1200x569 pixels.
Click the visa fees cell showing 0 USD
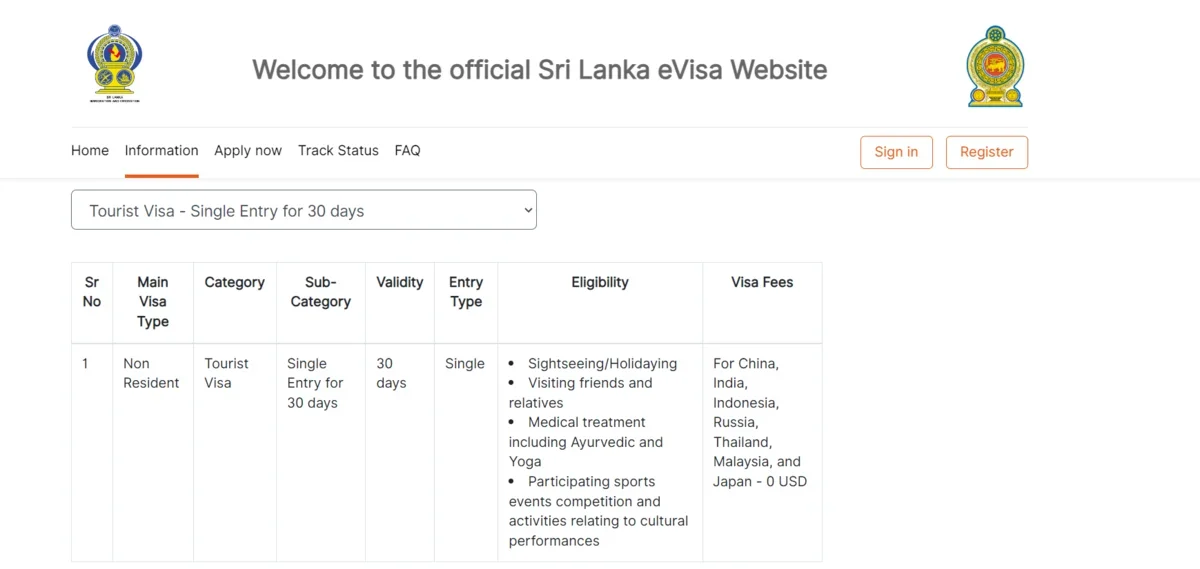(760, 422)
